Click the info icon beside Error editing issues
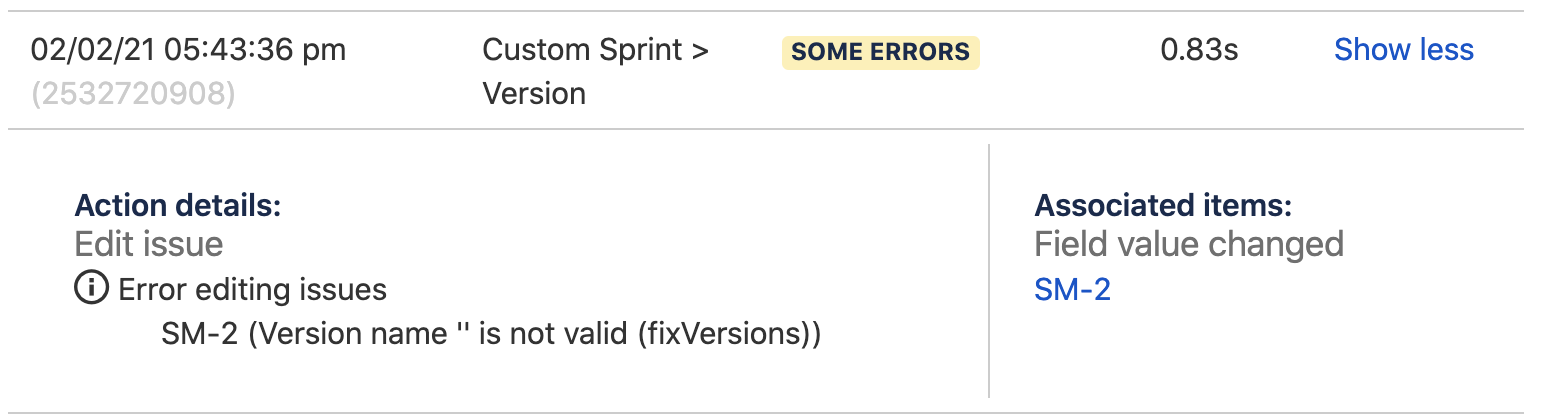Viewport: 1560px width, 414px height. 91,290
